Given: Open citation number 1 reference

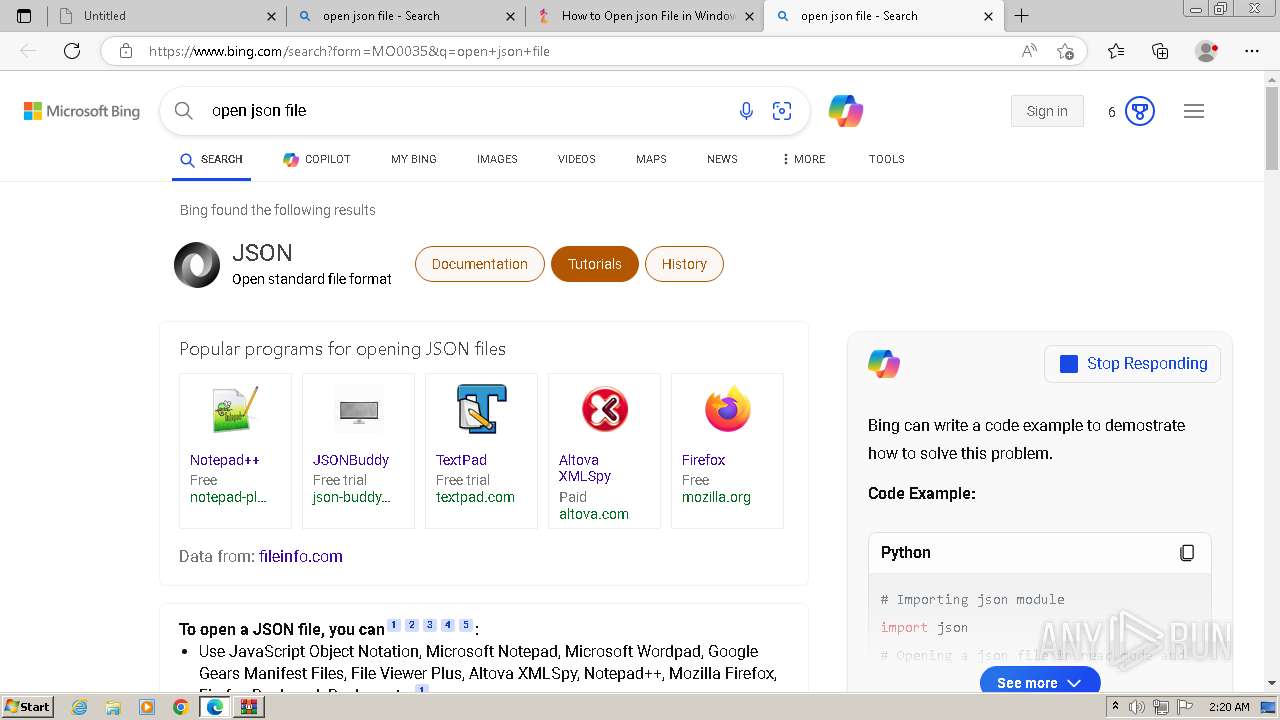Looking at the screenshot, I should (x=394, y=625).
